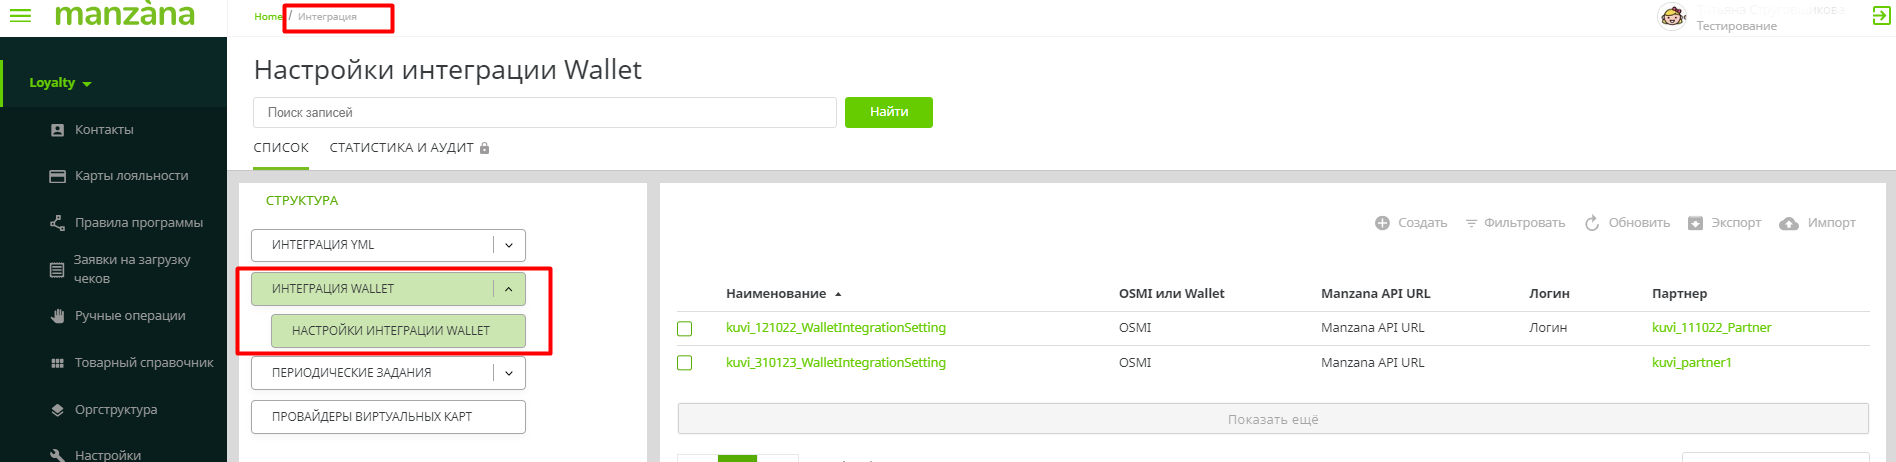Click the org structure layers icon
The height and width of the screenshot is (462, 1896).
[57, 410]
